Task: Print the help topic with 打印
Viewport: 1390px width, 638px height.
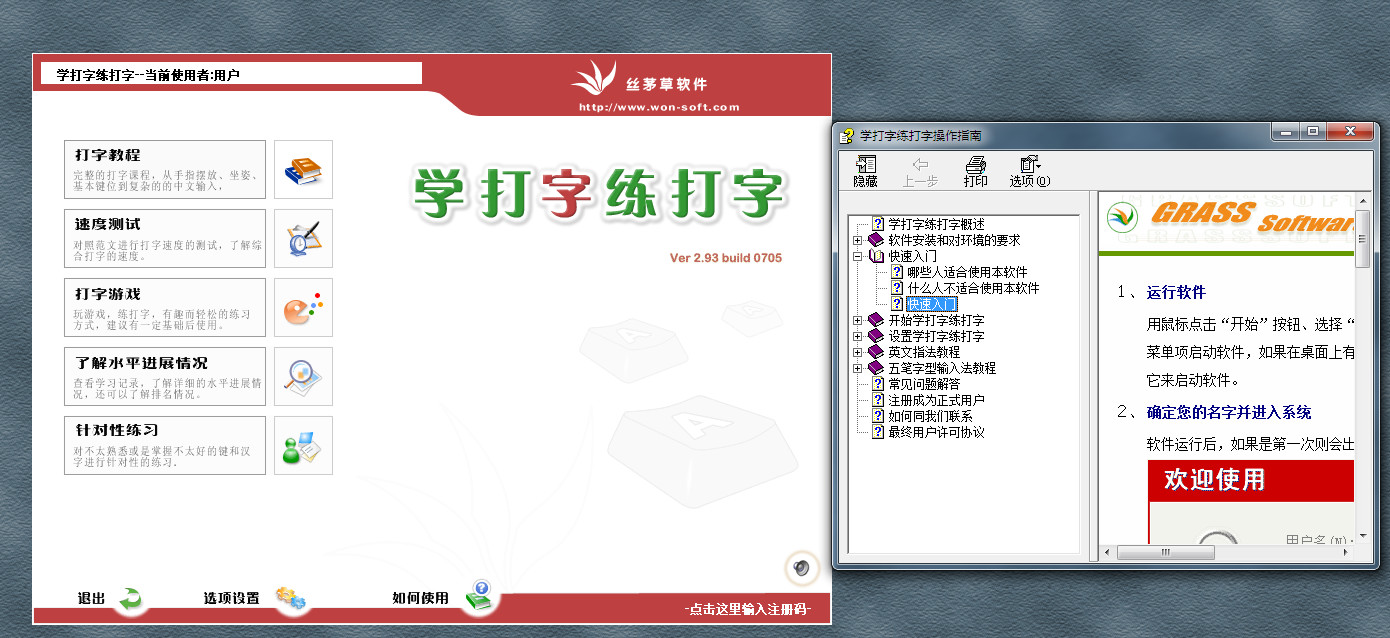Action: [975, 172]
